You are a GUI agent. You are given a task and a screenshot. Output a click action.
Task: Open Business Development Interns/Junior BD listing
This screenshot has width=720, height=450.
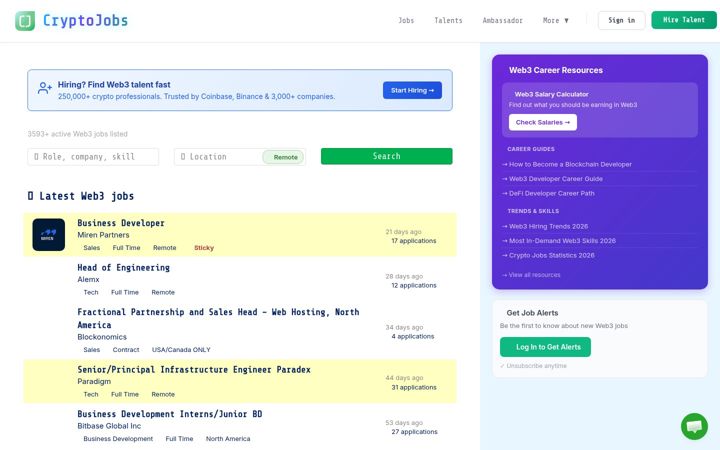point(170,414)
